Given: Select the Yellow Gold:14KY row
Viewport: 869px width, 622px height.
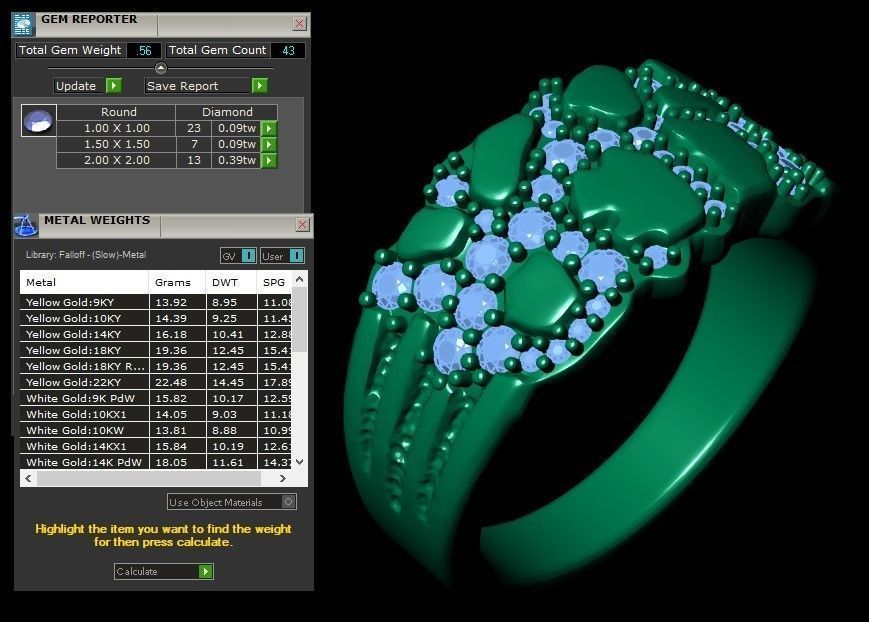Looking at the screenshot, I should [156, 334].
